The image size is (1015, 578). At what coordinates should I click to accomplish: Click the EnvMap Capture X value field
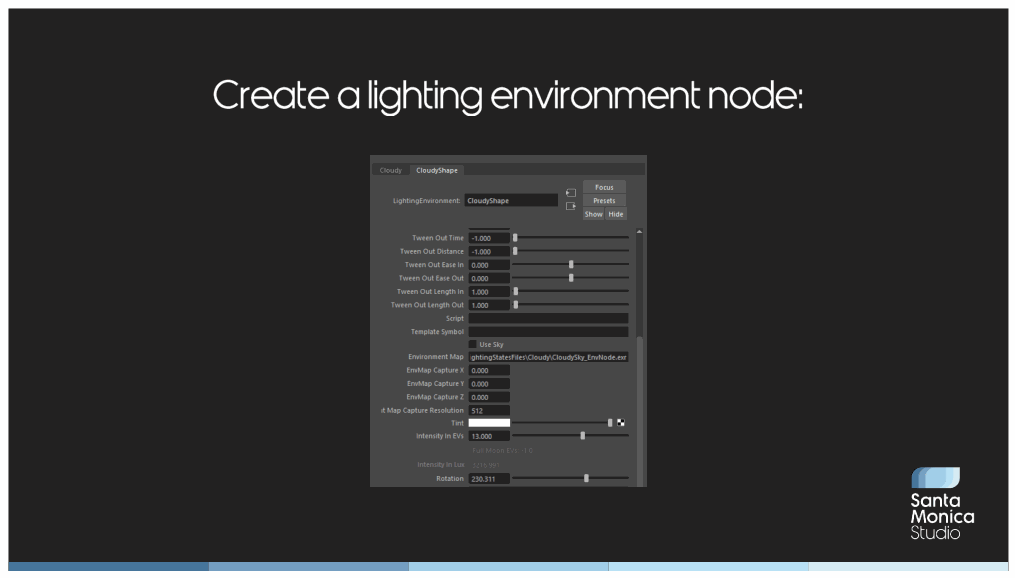tap(489, 371)
